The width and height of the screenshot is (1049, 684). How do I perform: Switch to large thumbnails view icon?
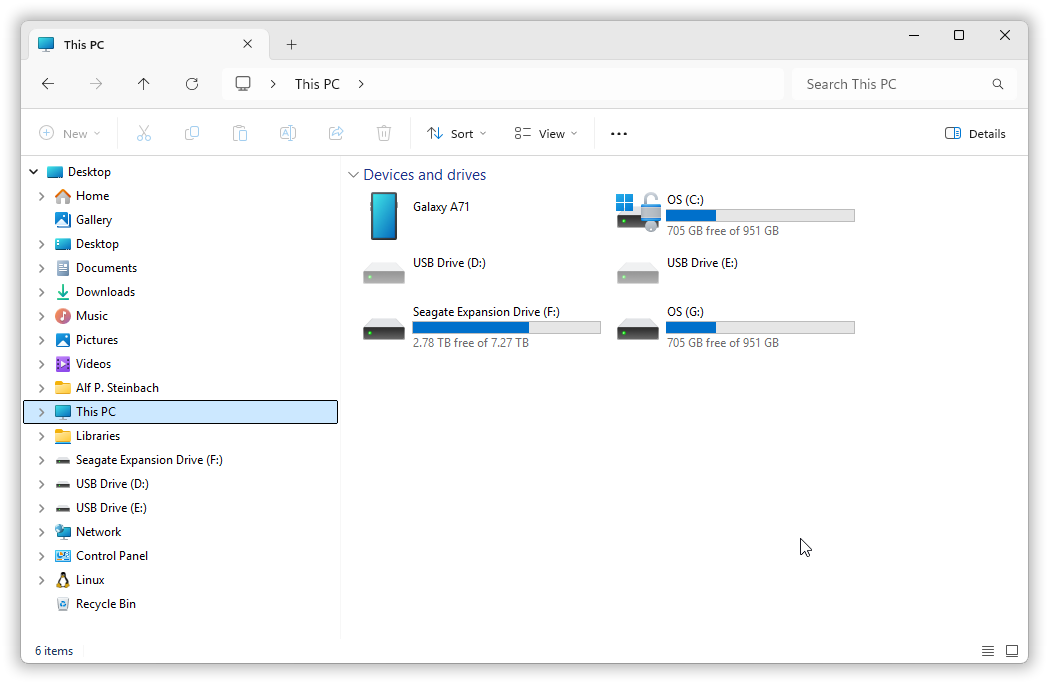point(1011,651)
